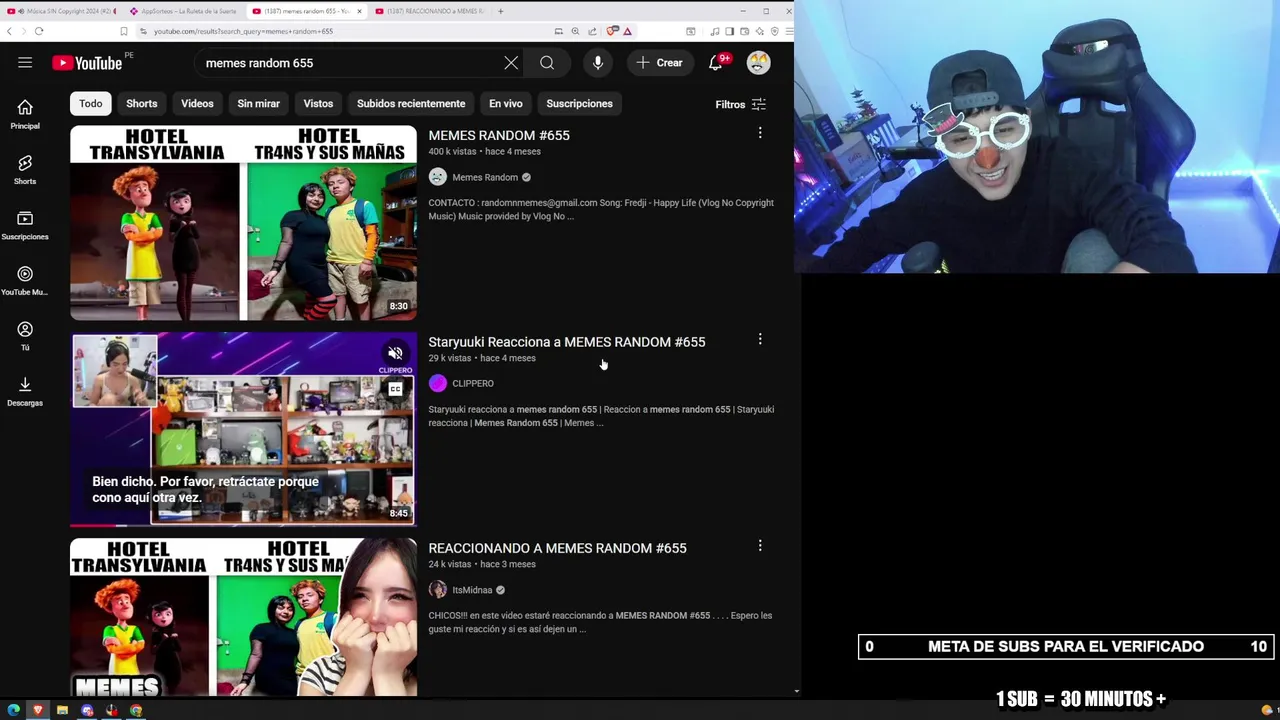The image size is (1280, 720).
Task: Open ItsMidnaa reaction video thumbnail
Action: 243,617
